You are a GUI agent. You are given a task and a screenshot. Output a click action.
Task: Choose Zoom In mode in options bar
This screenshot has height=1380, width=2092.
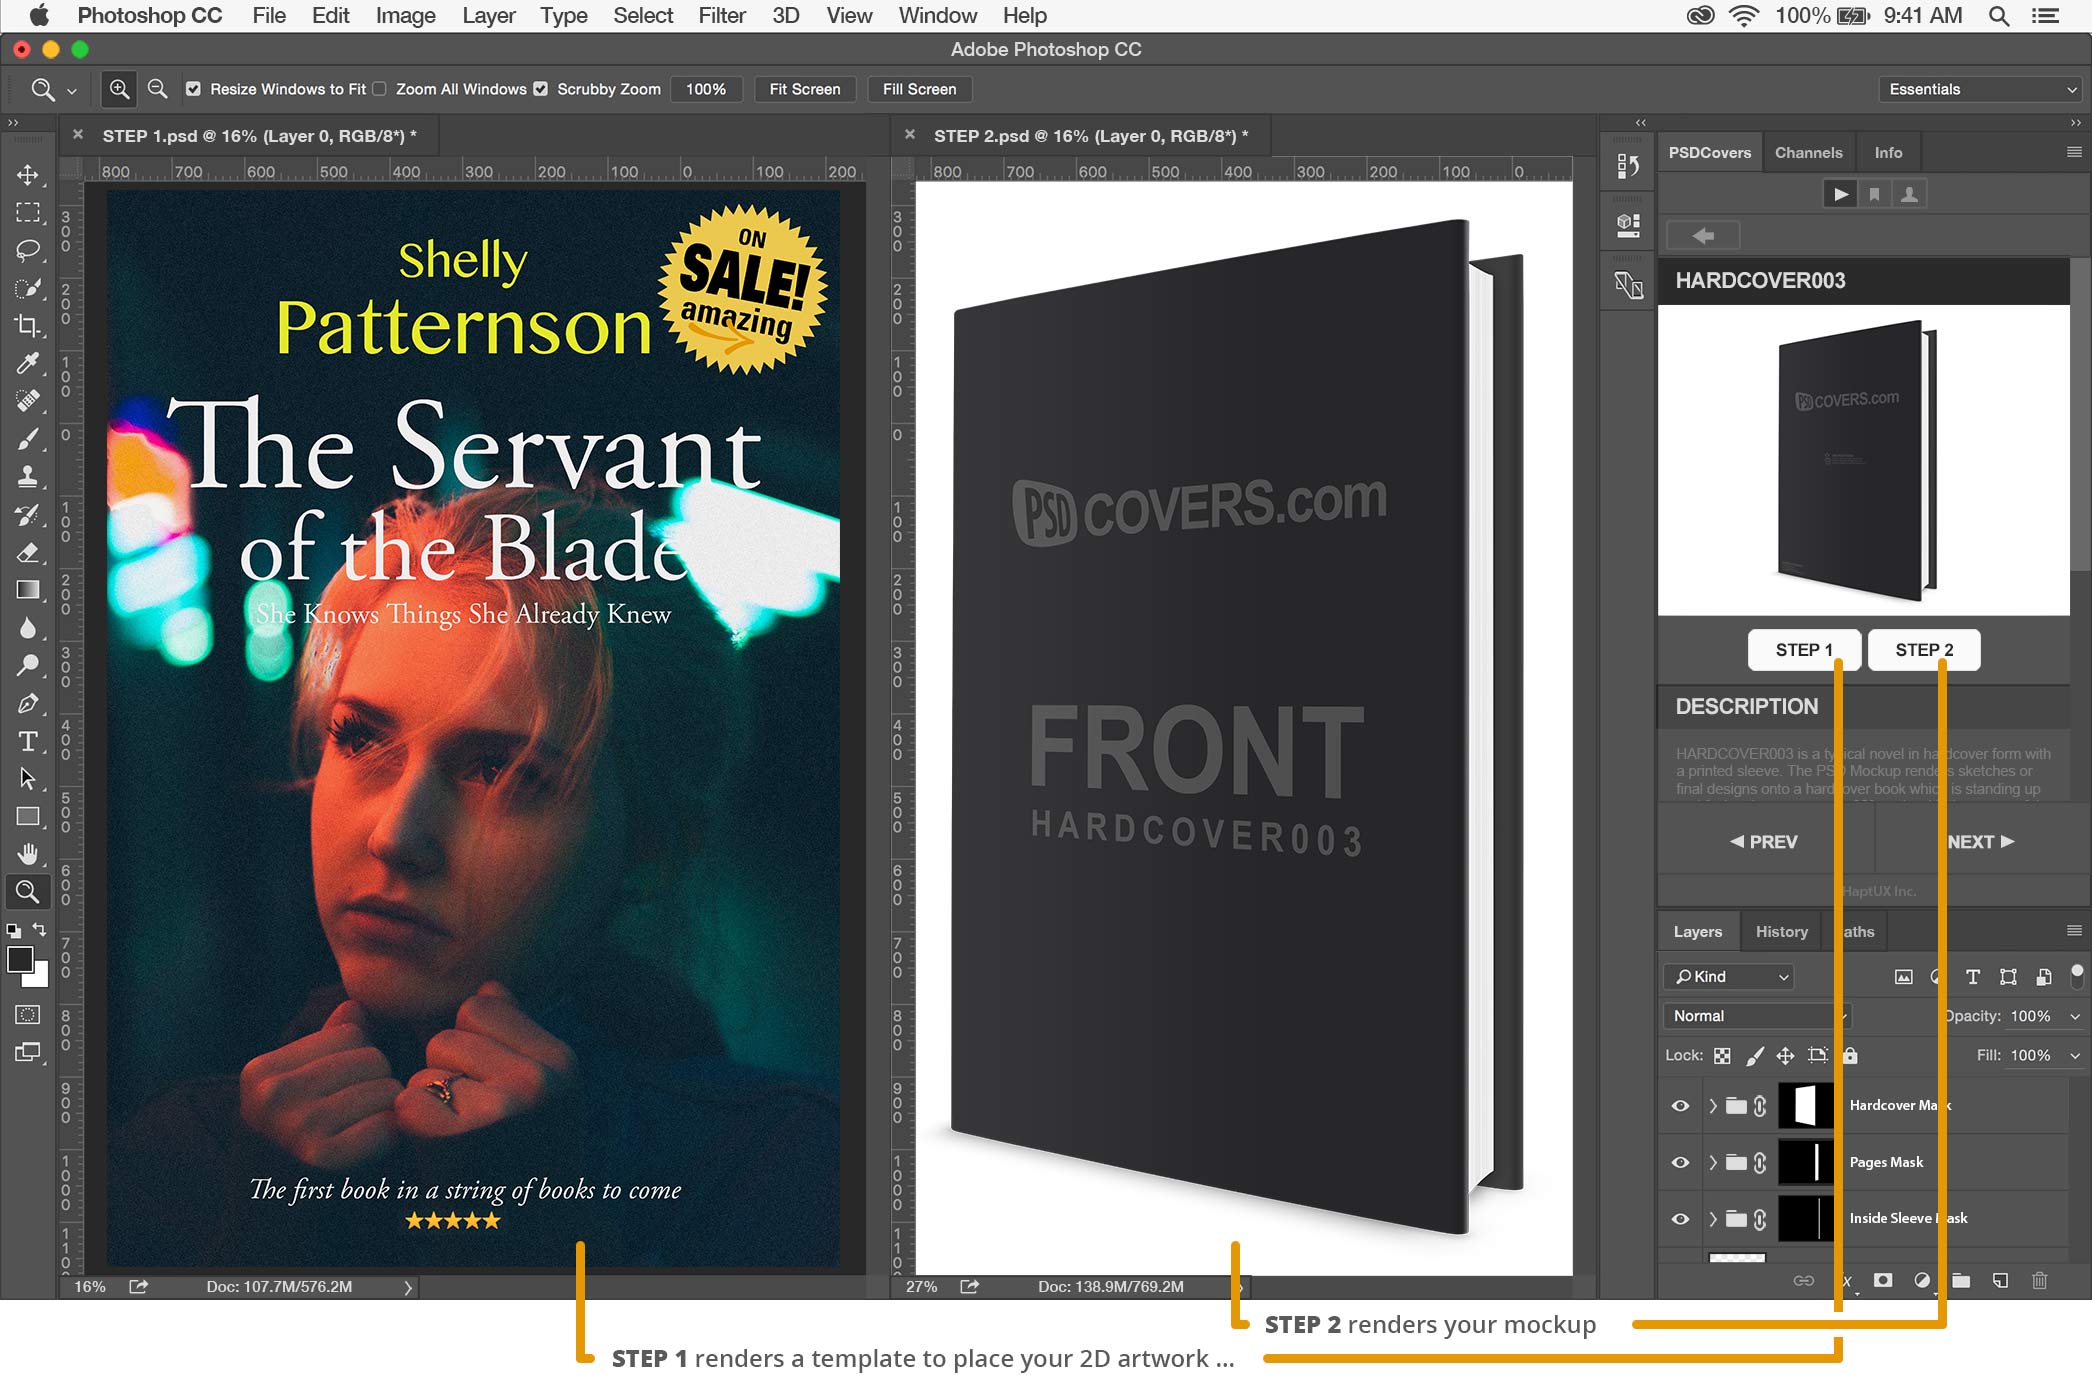click(119, 89)
